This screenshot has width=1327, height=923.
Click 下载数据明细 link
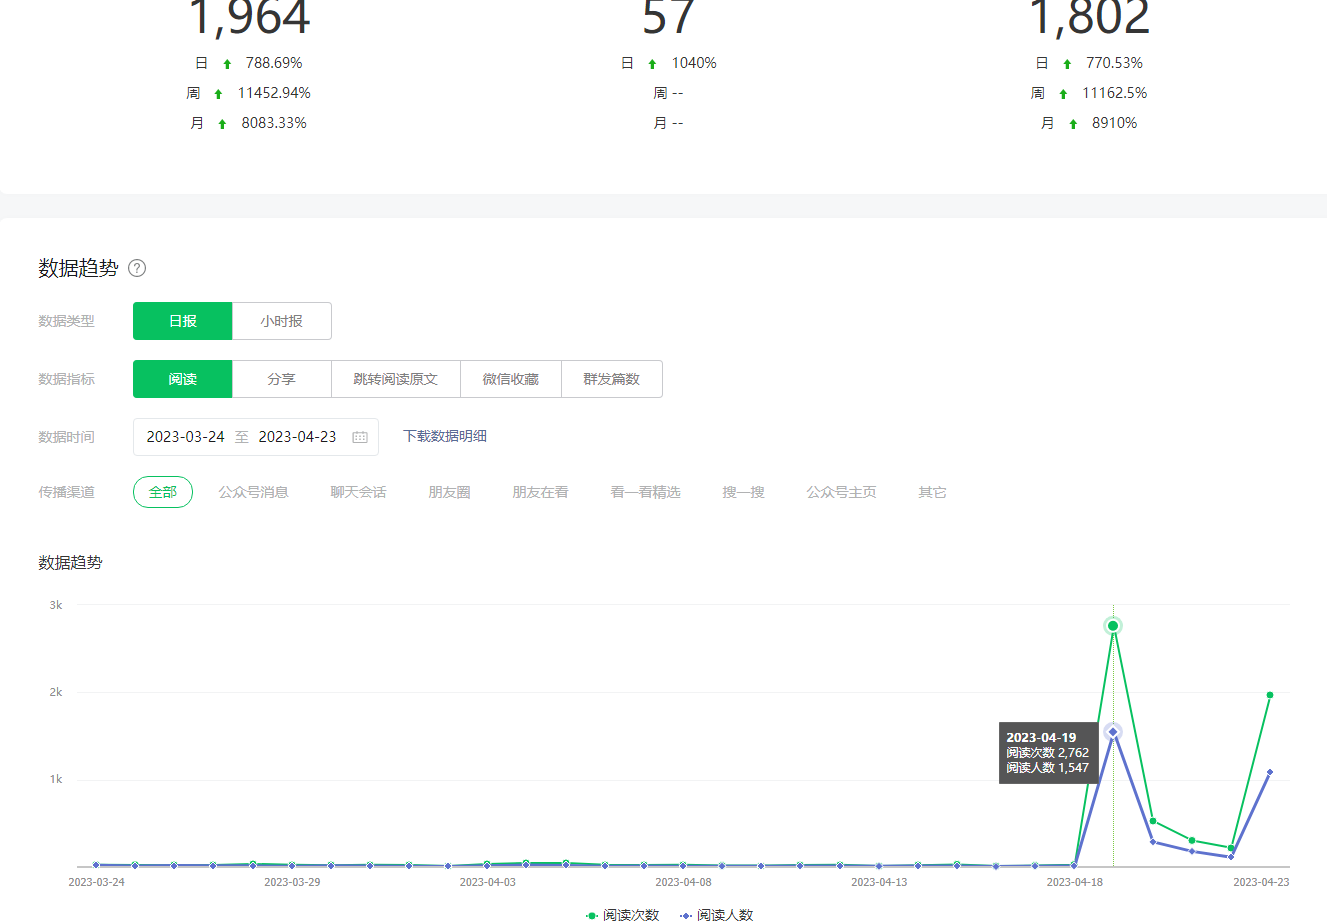pyautogui.click(x=445, y=436)
